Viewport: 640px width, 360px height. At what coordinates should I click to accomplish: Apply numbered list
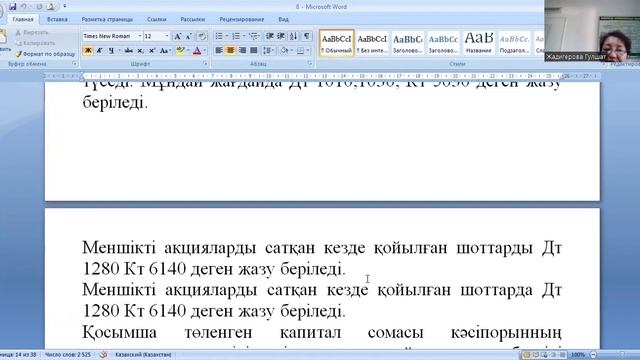236,36
